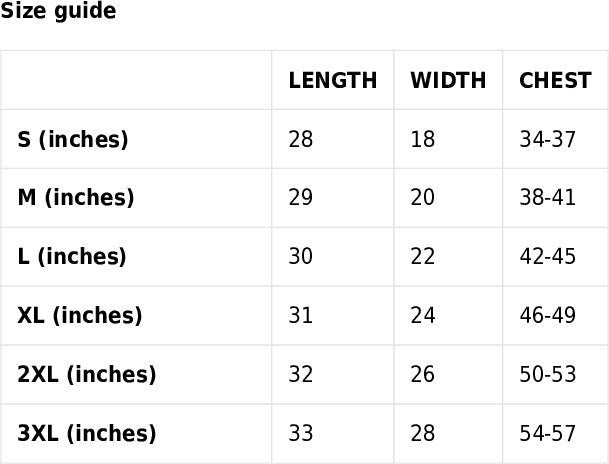
Task: Click the XL (inches) row label
Action: tap(80, 316)
